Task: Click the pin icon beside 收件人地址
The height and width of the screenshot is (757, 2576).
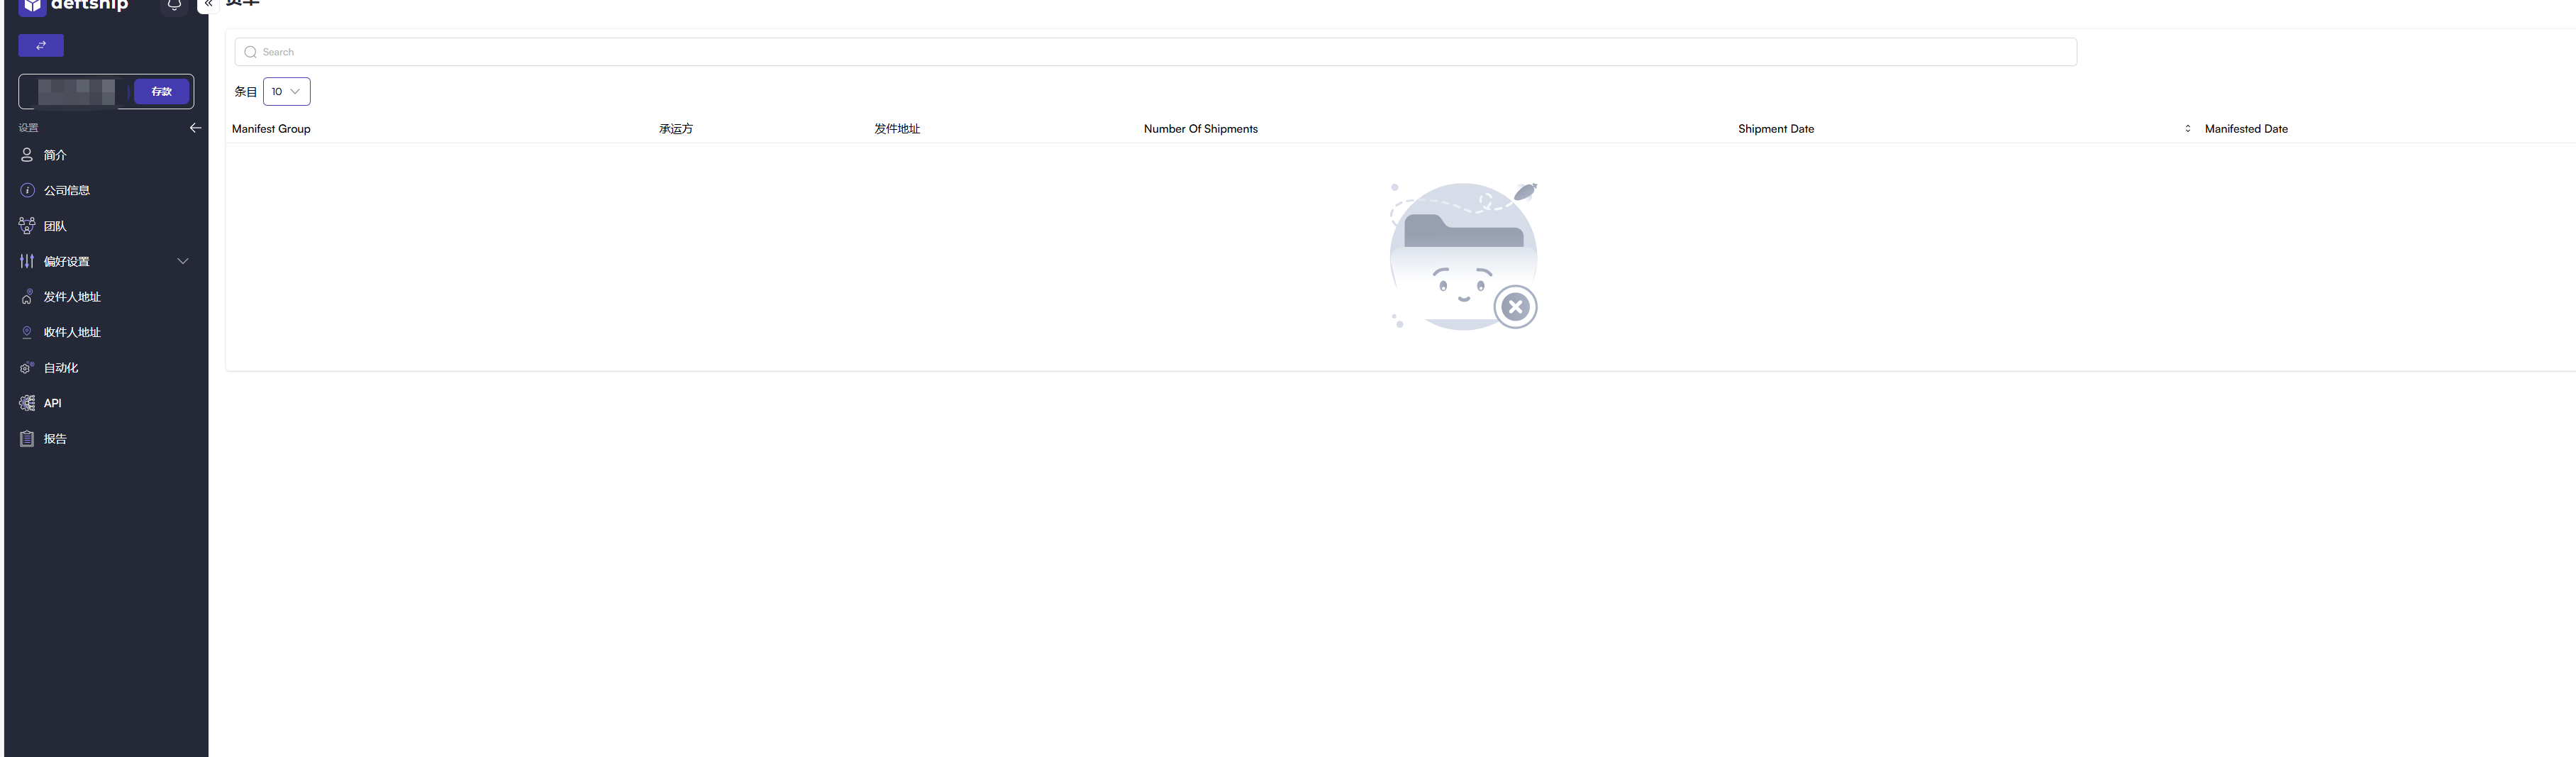Action: pyautogui.click(x=27, y=332)
